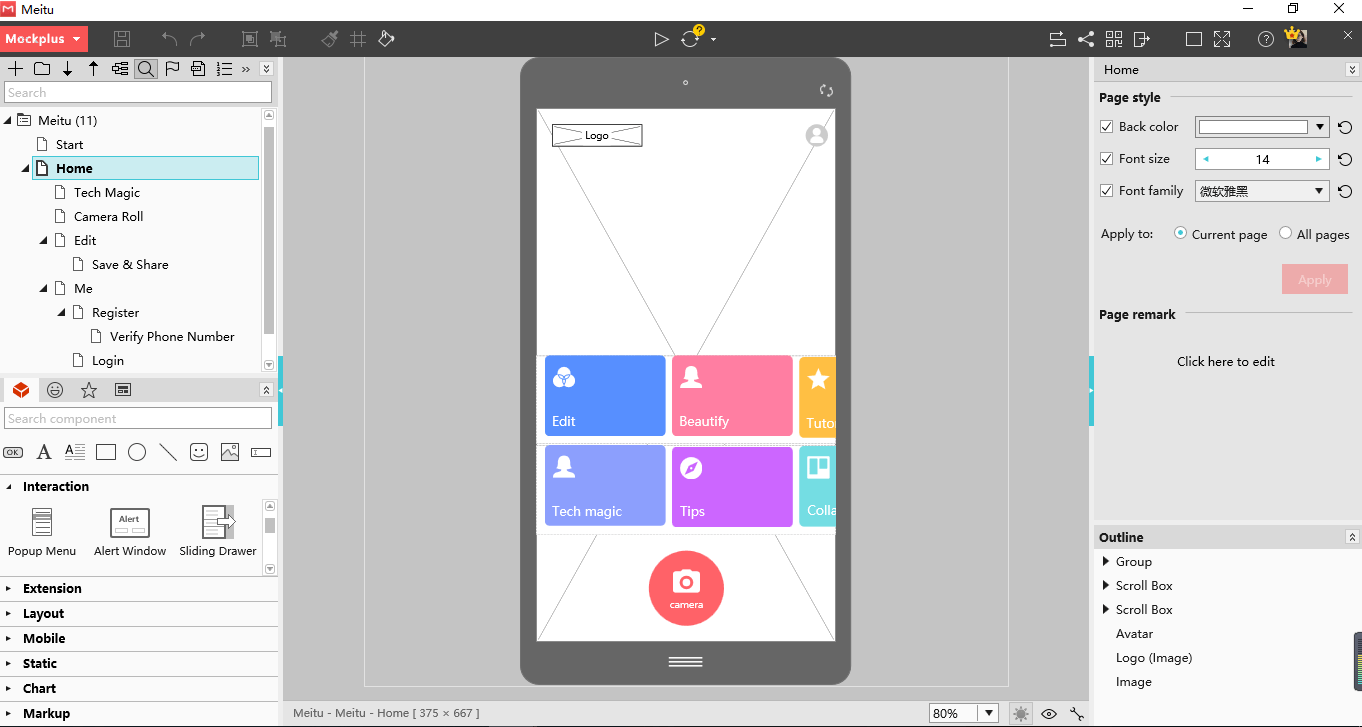Click the Apply button

(x=1314, y=279)
